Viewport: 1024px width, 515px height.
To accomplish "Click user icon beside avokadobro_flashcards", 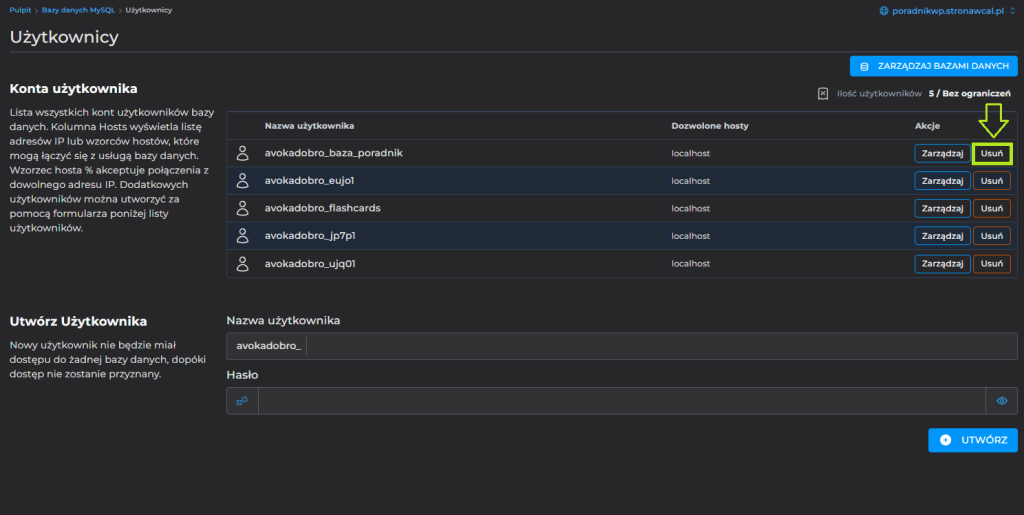I will 242,208.
